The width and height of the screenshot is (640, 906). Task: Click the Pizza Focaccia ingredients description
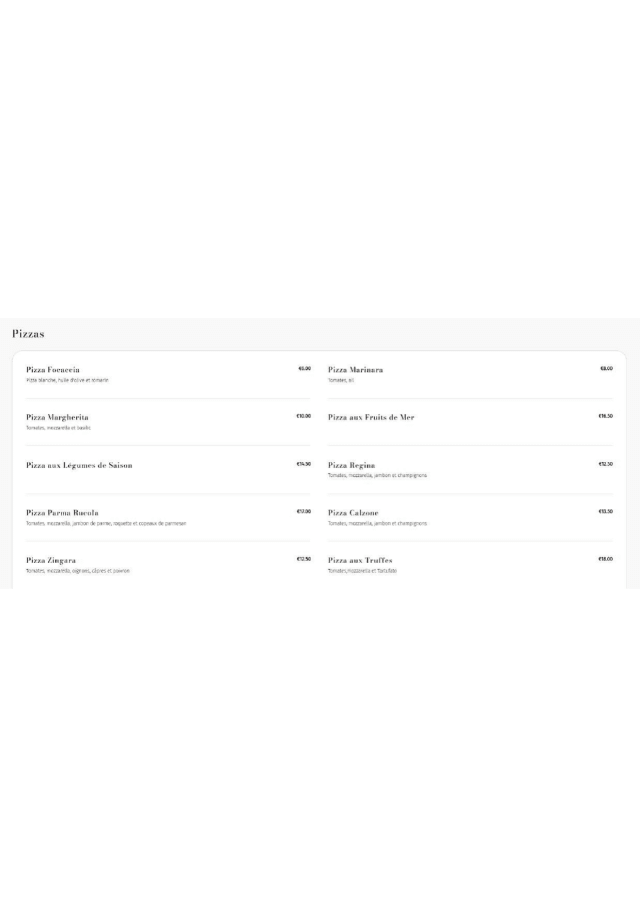(67, 380)
